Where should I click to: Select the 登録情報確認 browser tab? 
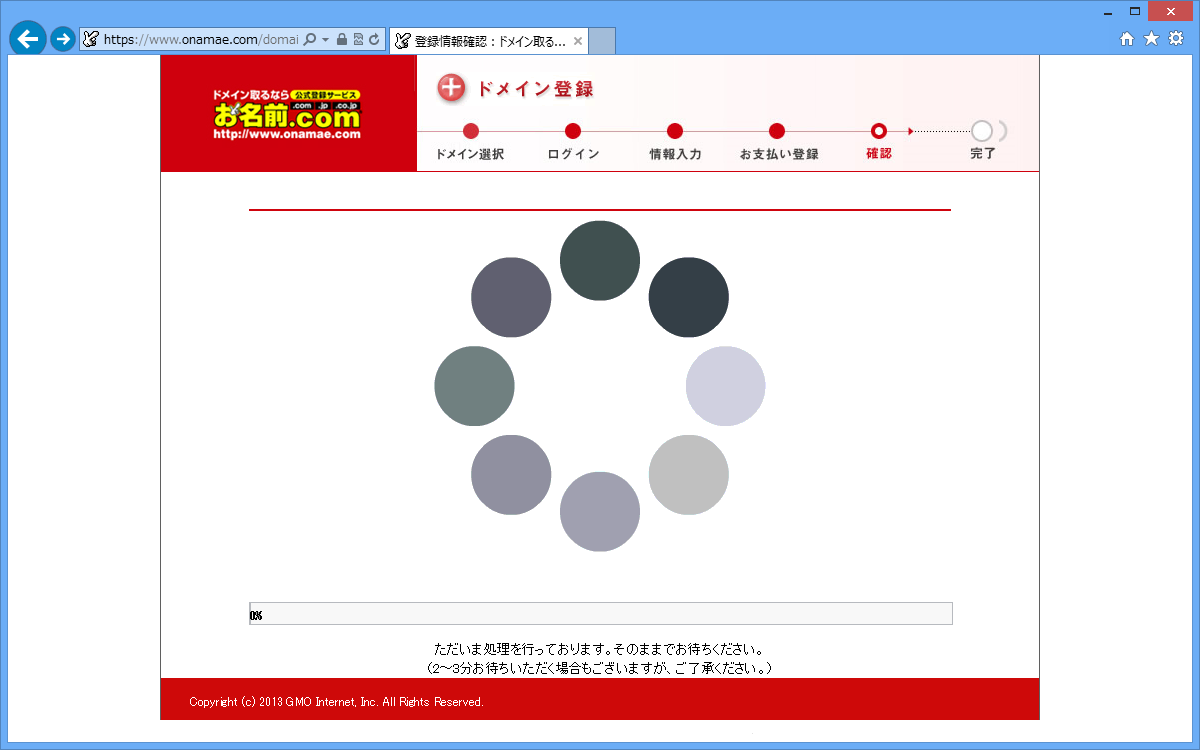[x=480, y=41]
